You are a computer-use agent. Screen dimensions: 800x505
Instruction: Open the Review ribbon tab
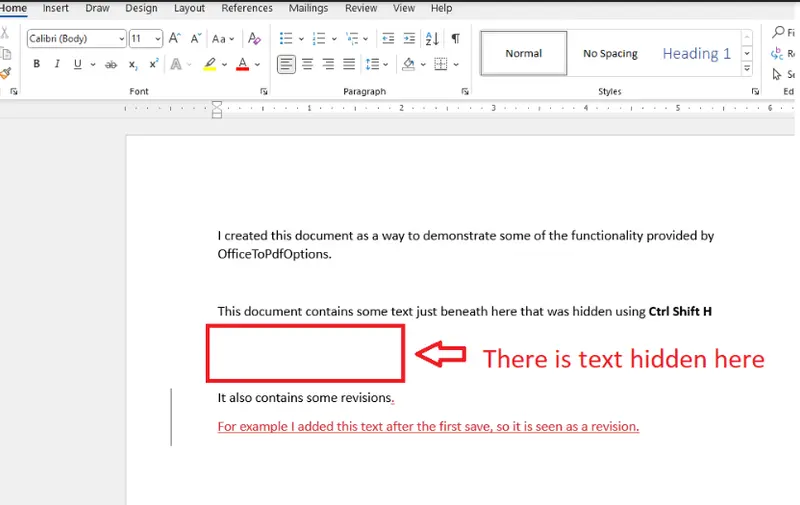pos(361,8)
